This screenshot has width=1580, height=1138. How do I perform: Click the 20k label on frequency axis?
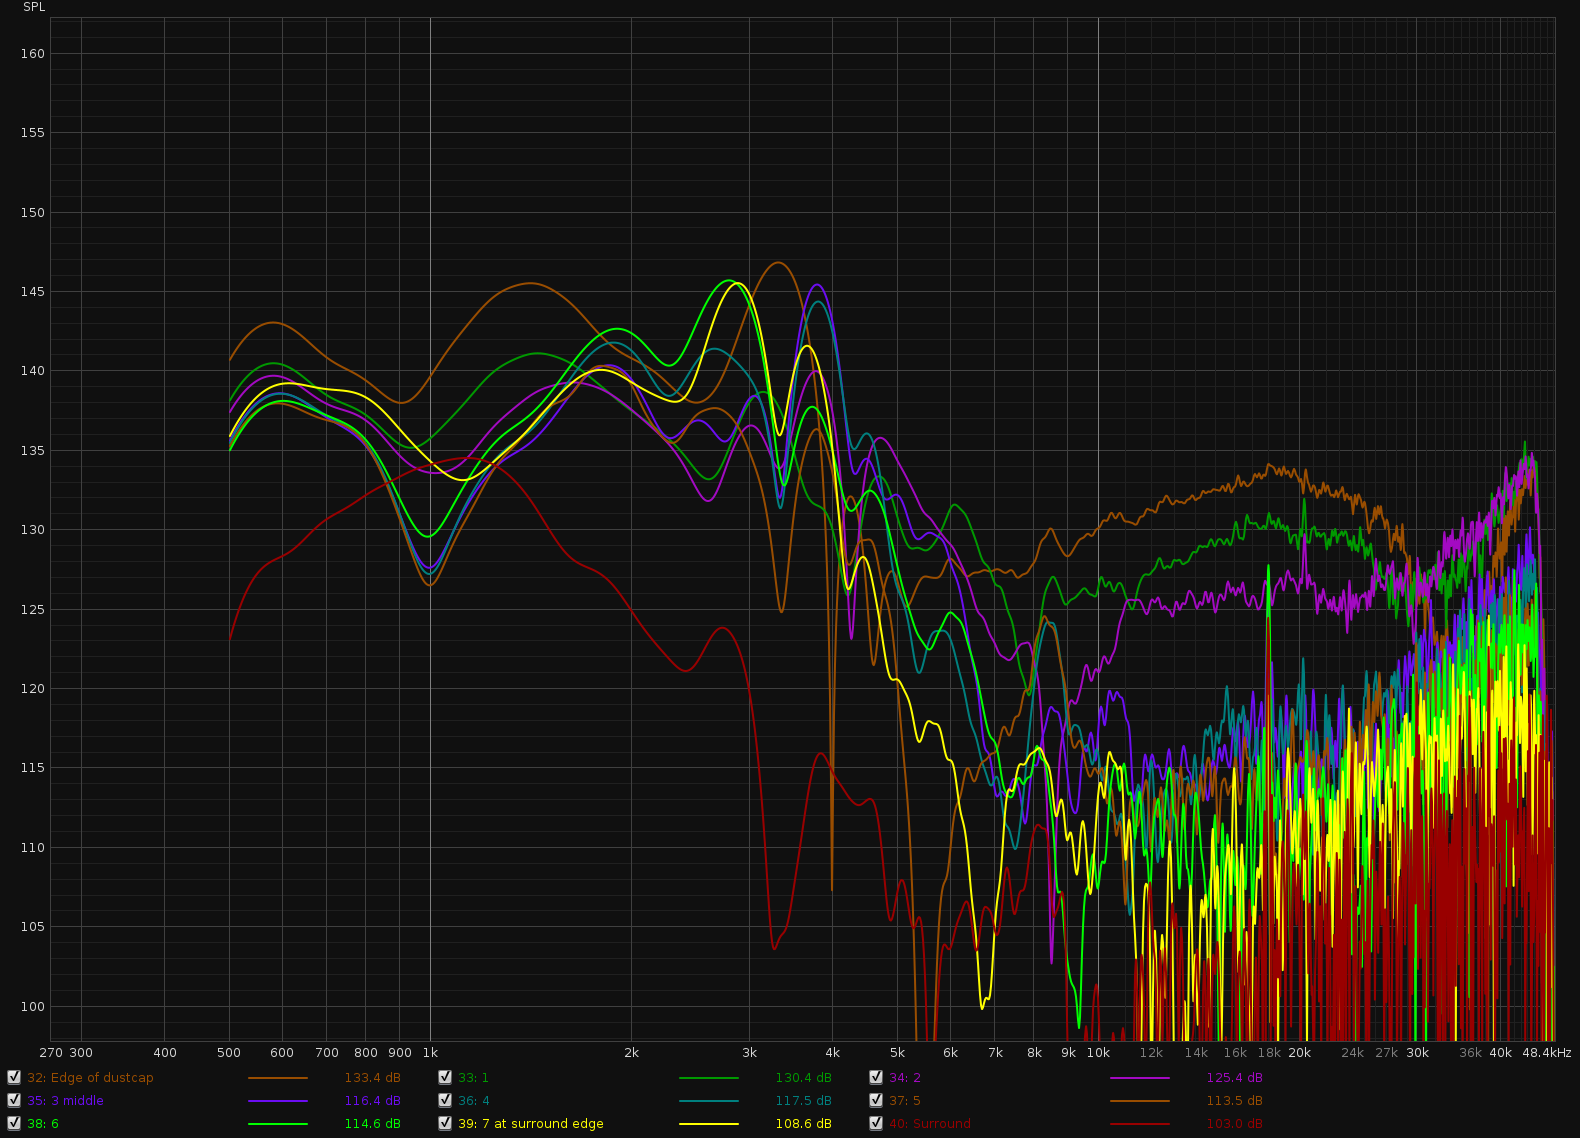click(x=1299, y=1053)
